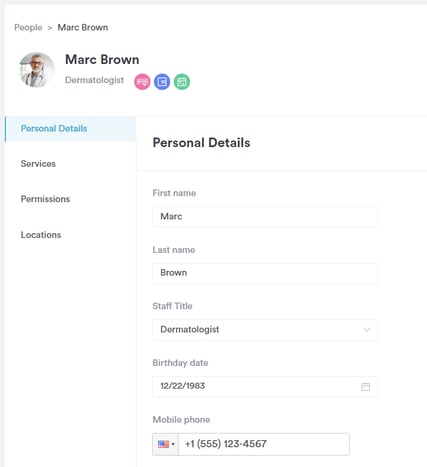Open the birthday calendar picker icon
The width and height of the screenshot is (427, 467).
coord(366,387)
